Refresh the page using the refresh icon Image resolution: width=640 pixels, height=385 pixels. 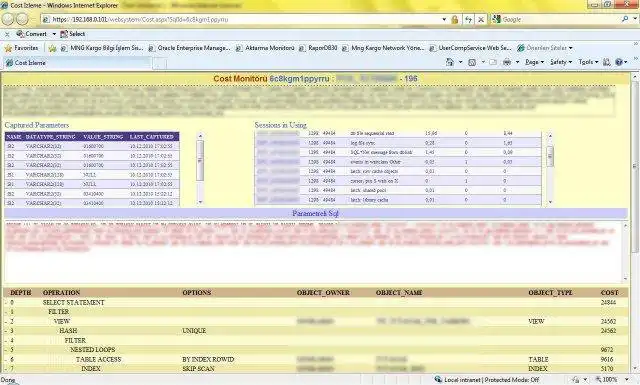[x=468, y=19]
